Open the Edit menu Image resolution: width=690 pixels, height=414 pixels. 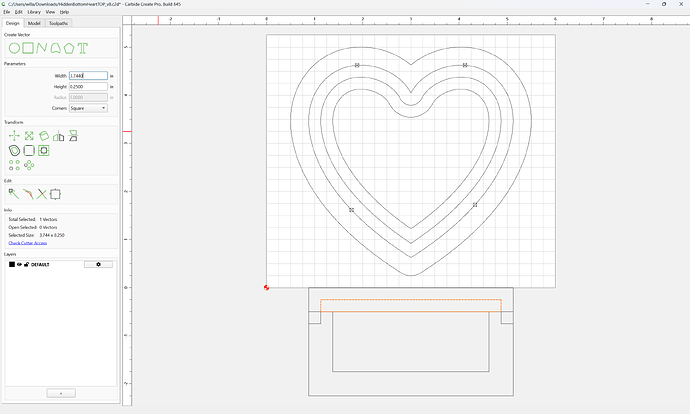pos(18,12)
